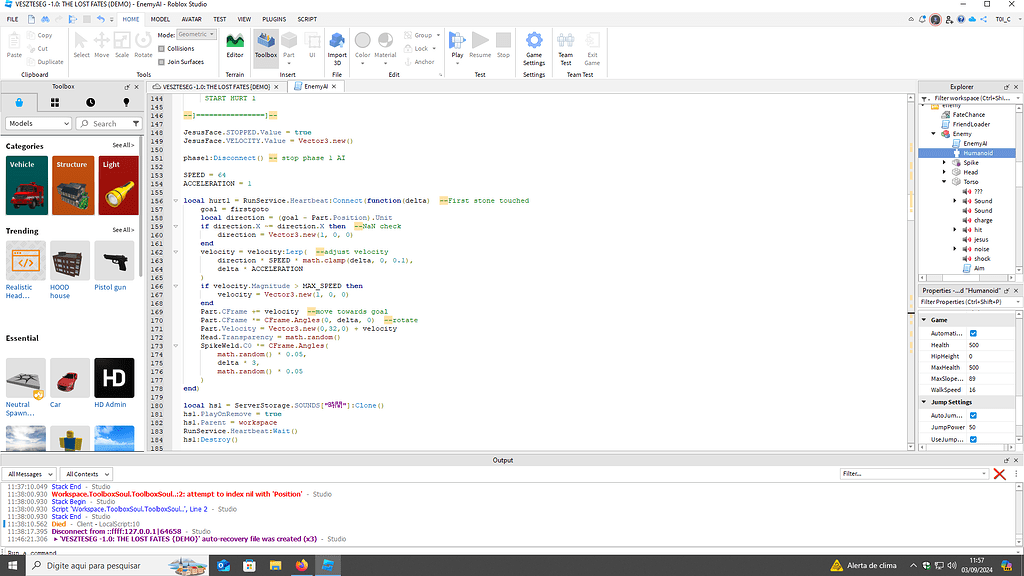This screenshot has width=1024, height=576.
Task: Open the Color picker tool
Action: tap(362, 46)
